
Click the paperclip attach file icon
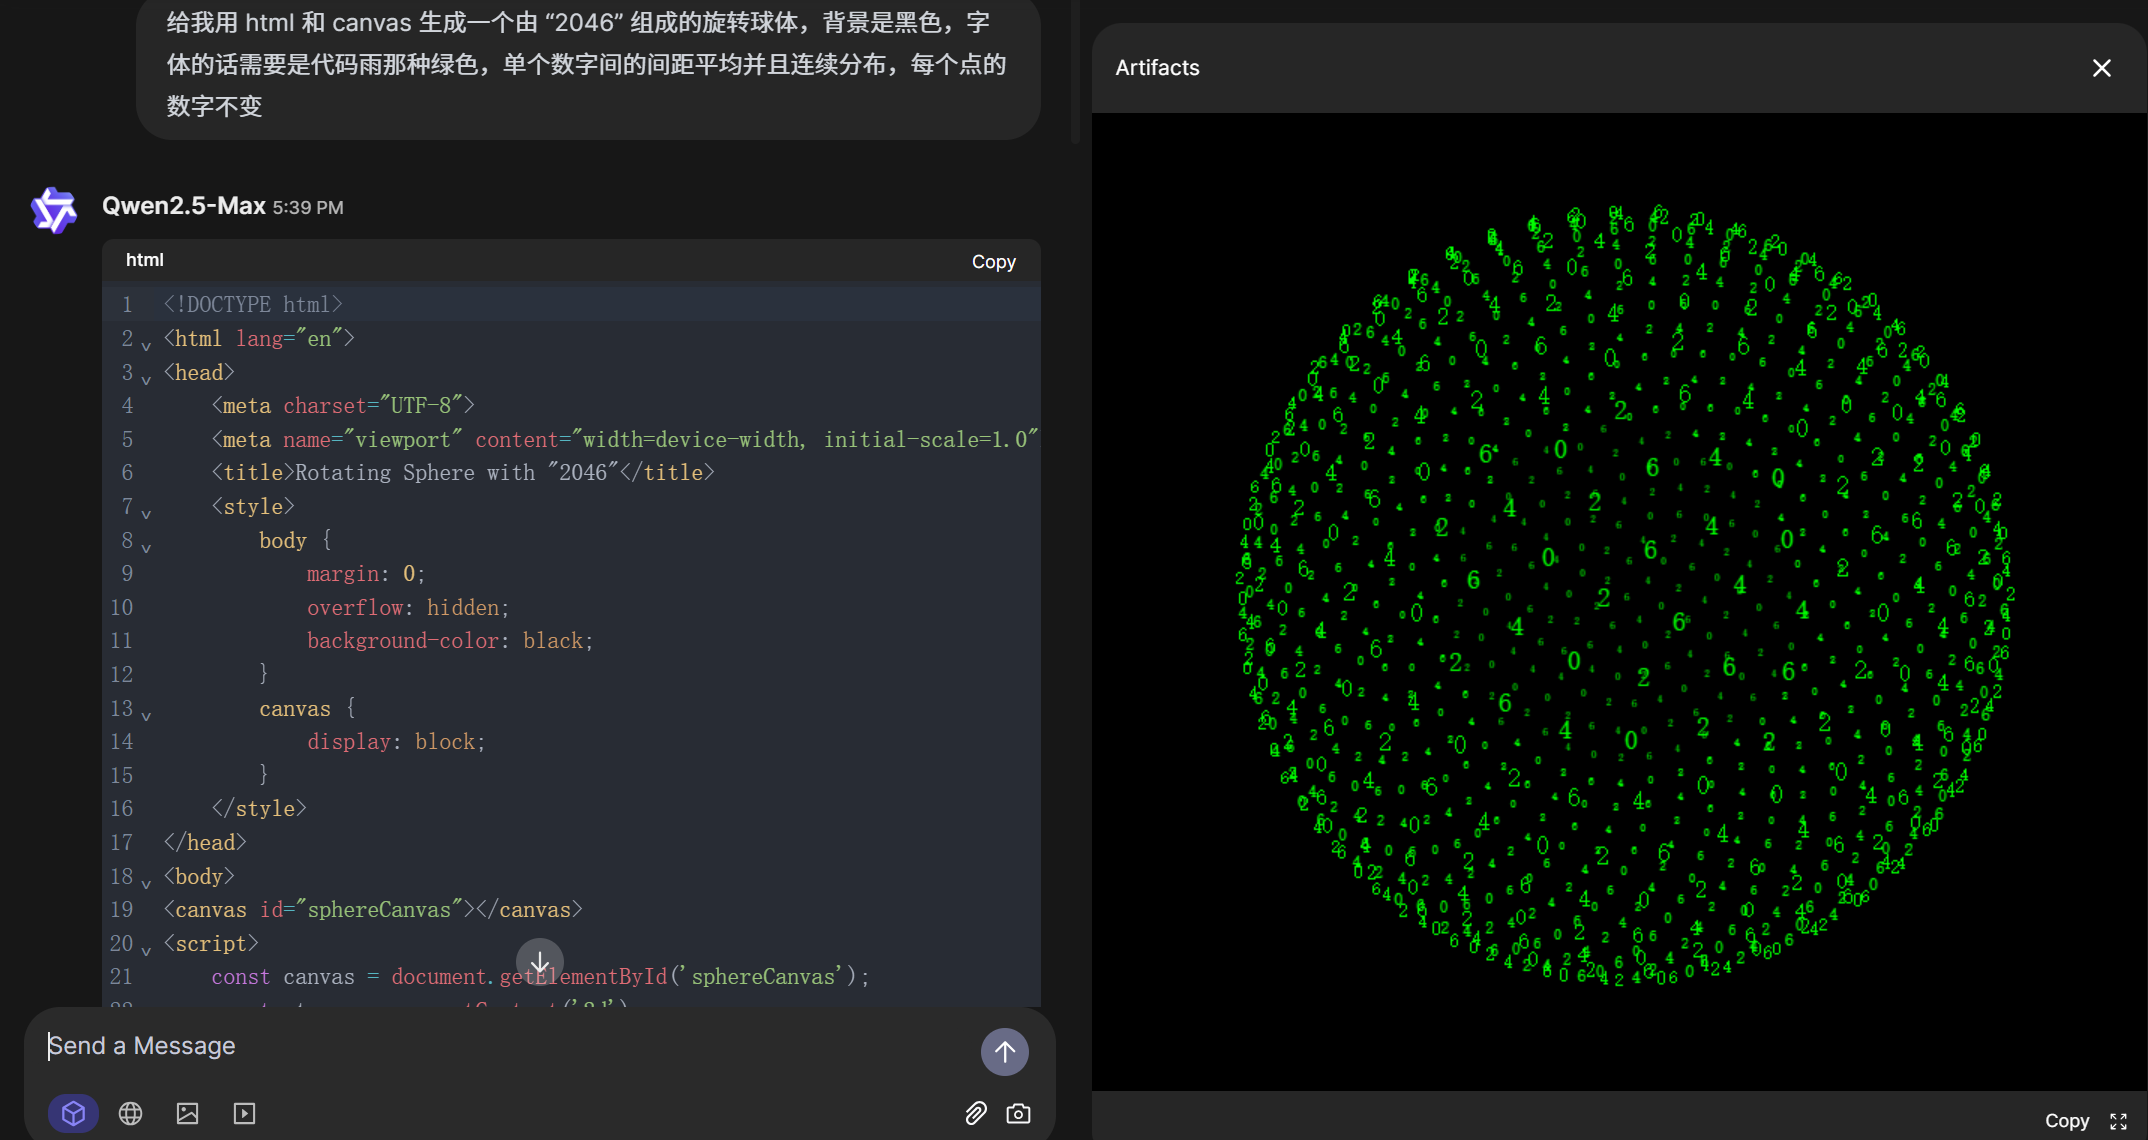pyautogui.click(x=976, y=1113)
